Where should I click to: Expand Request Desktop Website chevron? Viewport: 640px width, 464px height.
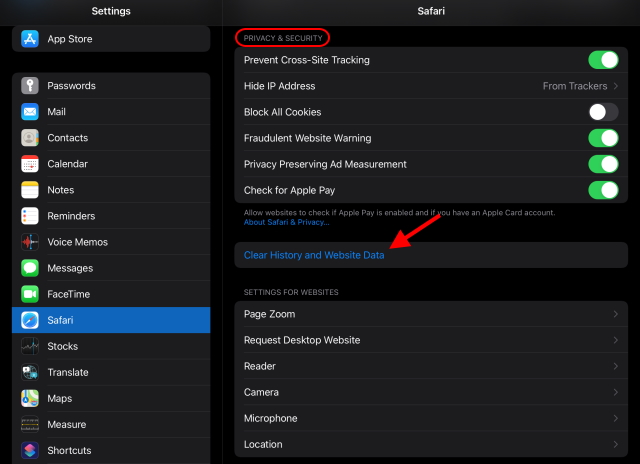[616, 340]
